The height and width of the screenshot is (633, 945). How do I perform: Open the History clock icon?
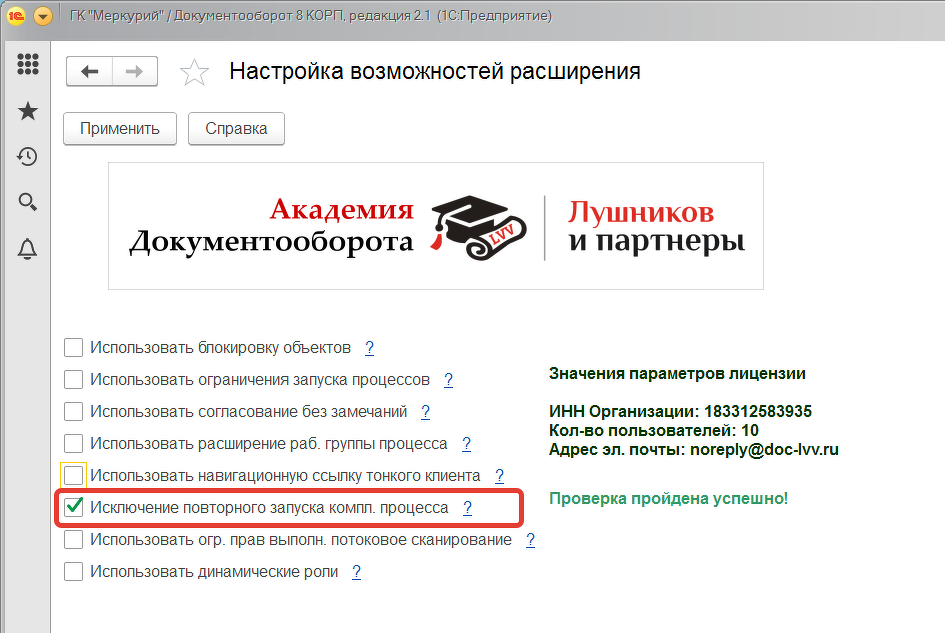click(x=28, y=157)
